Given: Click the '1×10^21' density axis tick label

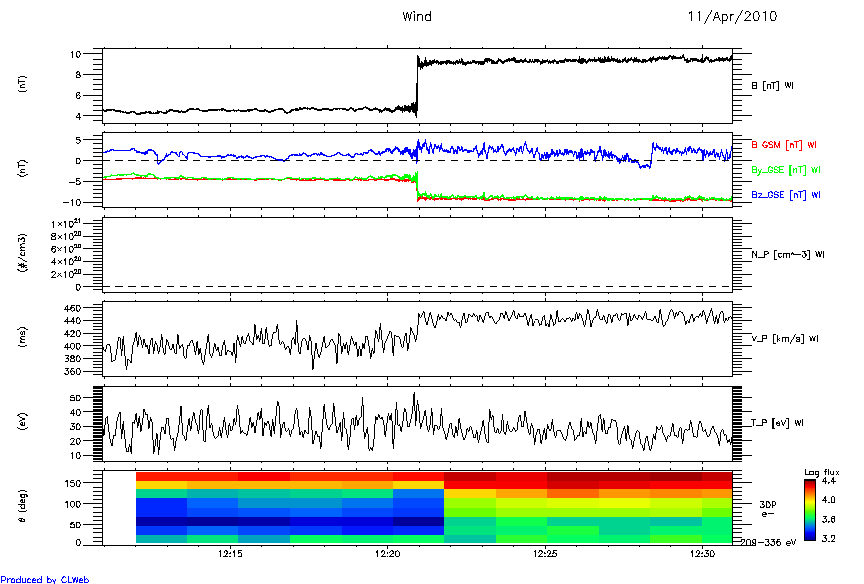Looking at the screenshot, I should 66,224.
